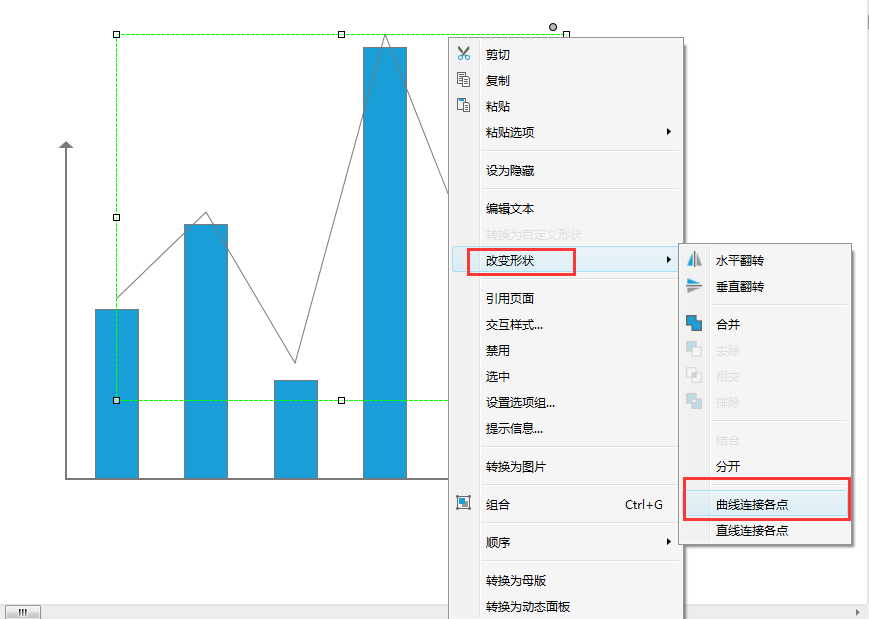This screenshot has width=869, height=619.
Task: Open 提示信息... entry
Action: tap(566, 428)
